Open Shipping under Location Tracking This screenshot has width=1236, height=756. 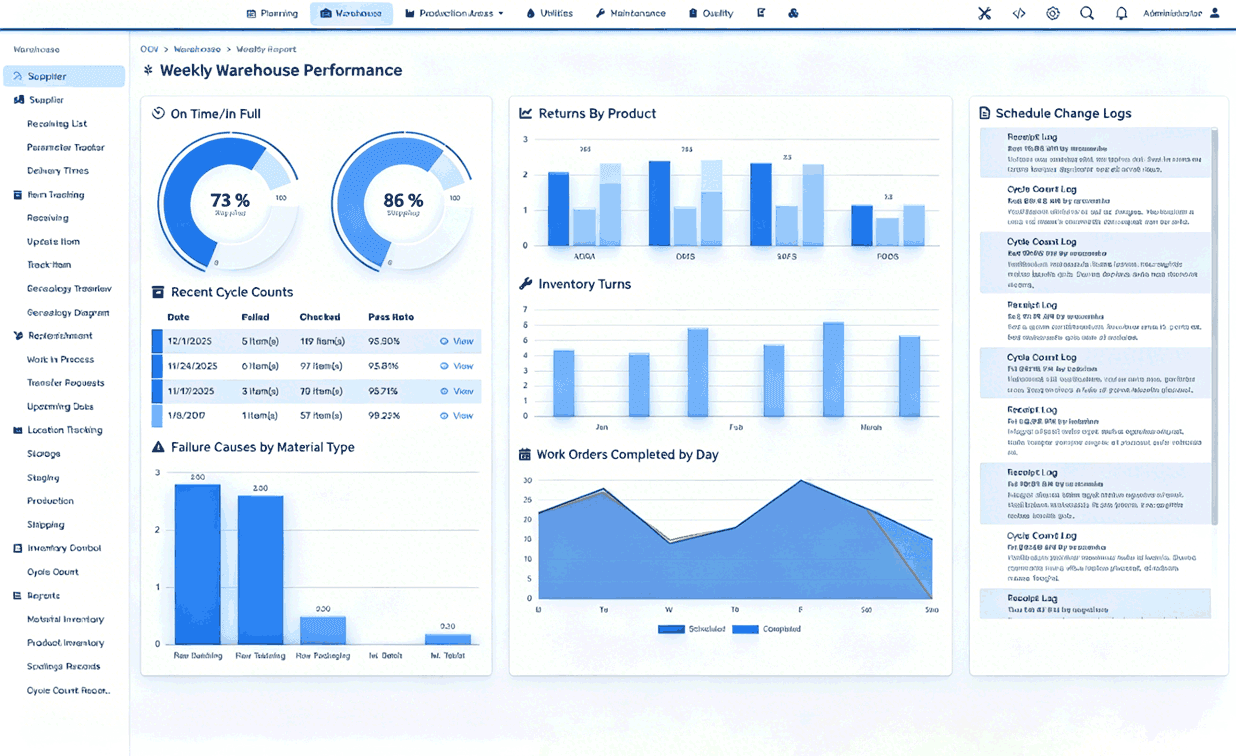46,525
